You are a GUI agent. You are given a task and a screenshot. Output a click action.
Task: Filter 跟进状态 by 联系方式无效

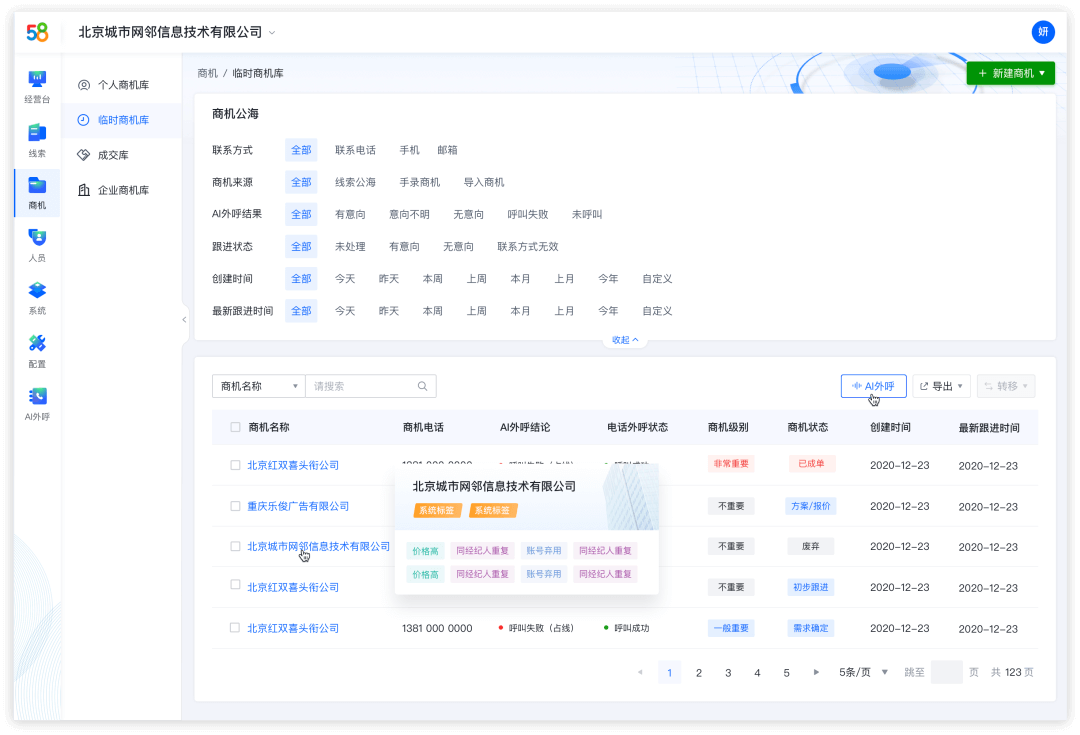[x=528, y=247]
